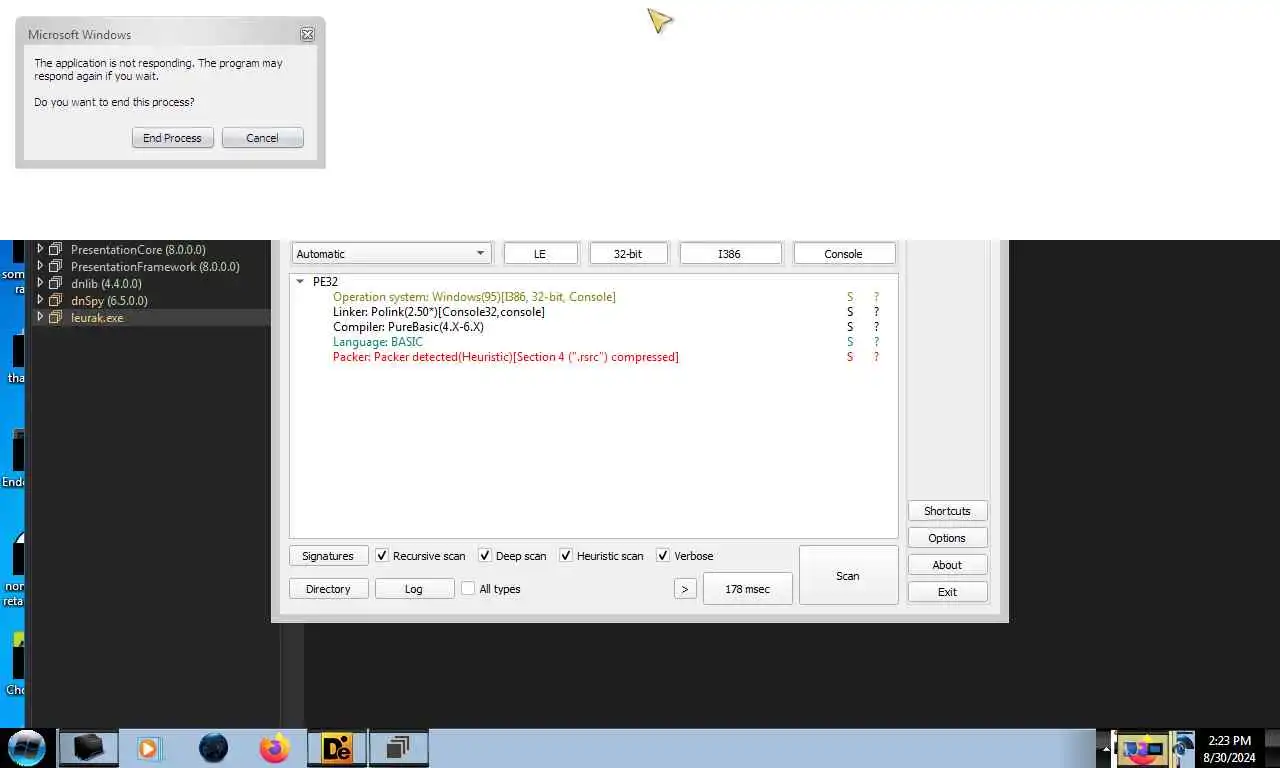Viewport: 1280px width, 768px height.
Task: Click PresentationCore assembly icon in dnSpy
Action: pyautogui.click(x=56, y=250)
